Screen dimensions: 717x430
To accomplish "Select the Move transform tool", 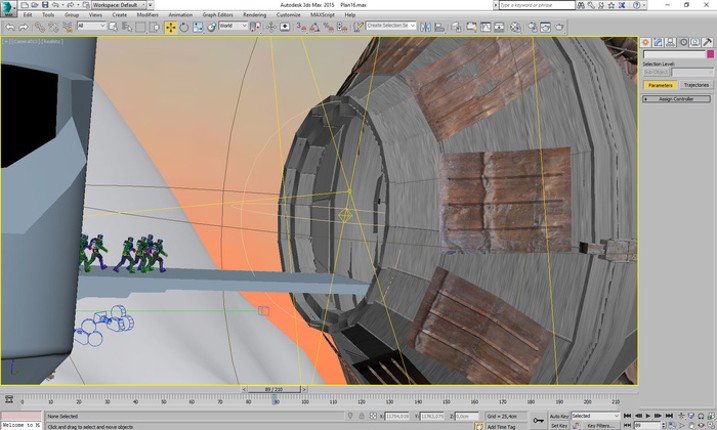I will [170, 27].
